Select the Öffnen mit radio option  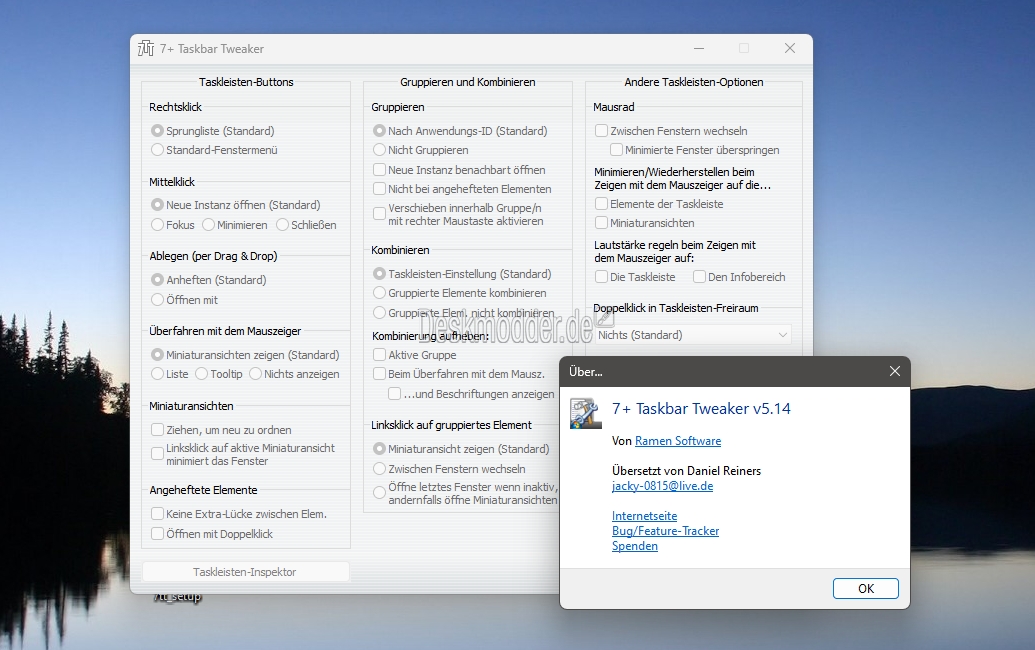click(157, 300)
